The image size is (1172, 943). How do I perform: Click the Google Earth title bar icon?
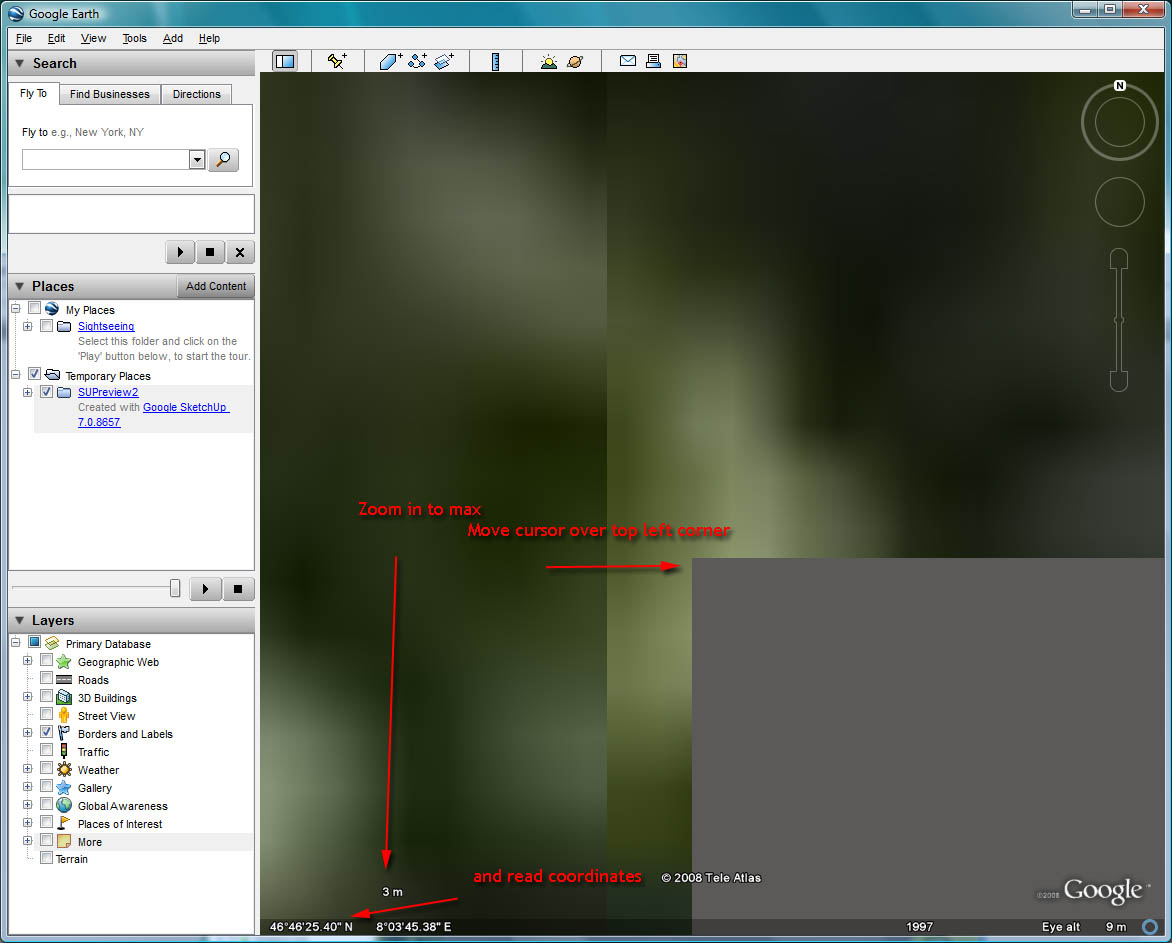(x=16, y=13)
